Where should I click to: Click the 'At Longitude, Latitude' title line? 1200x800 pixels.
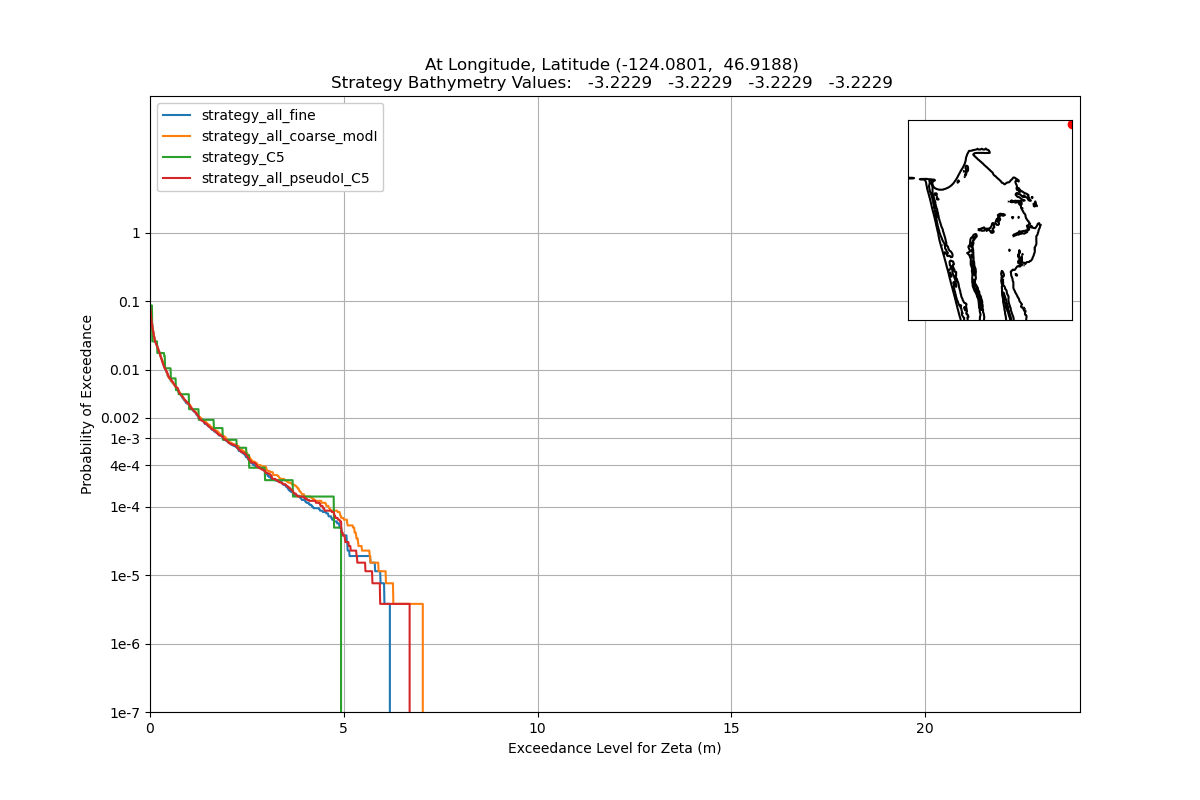coord(612,64)
